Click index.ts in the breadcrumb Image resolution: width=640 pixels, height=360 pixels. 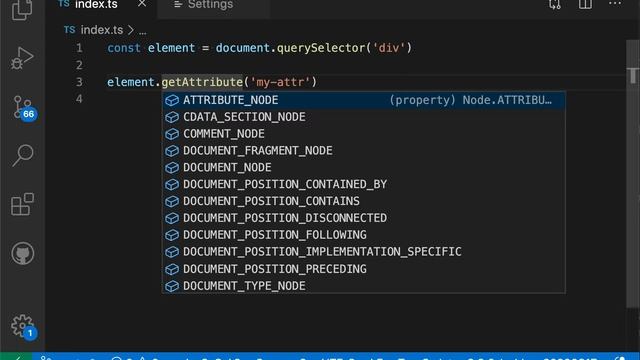tap(102, 30)
